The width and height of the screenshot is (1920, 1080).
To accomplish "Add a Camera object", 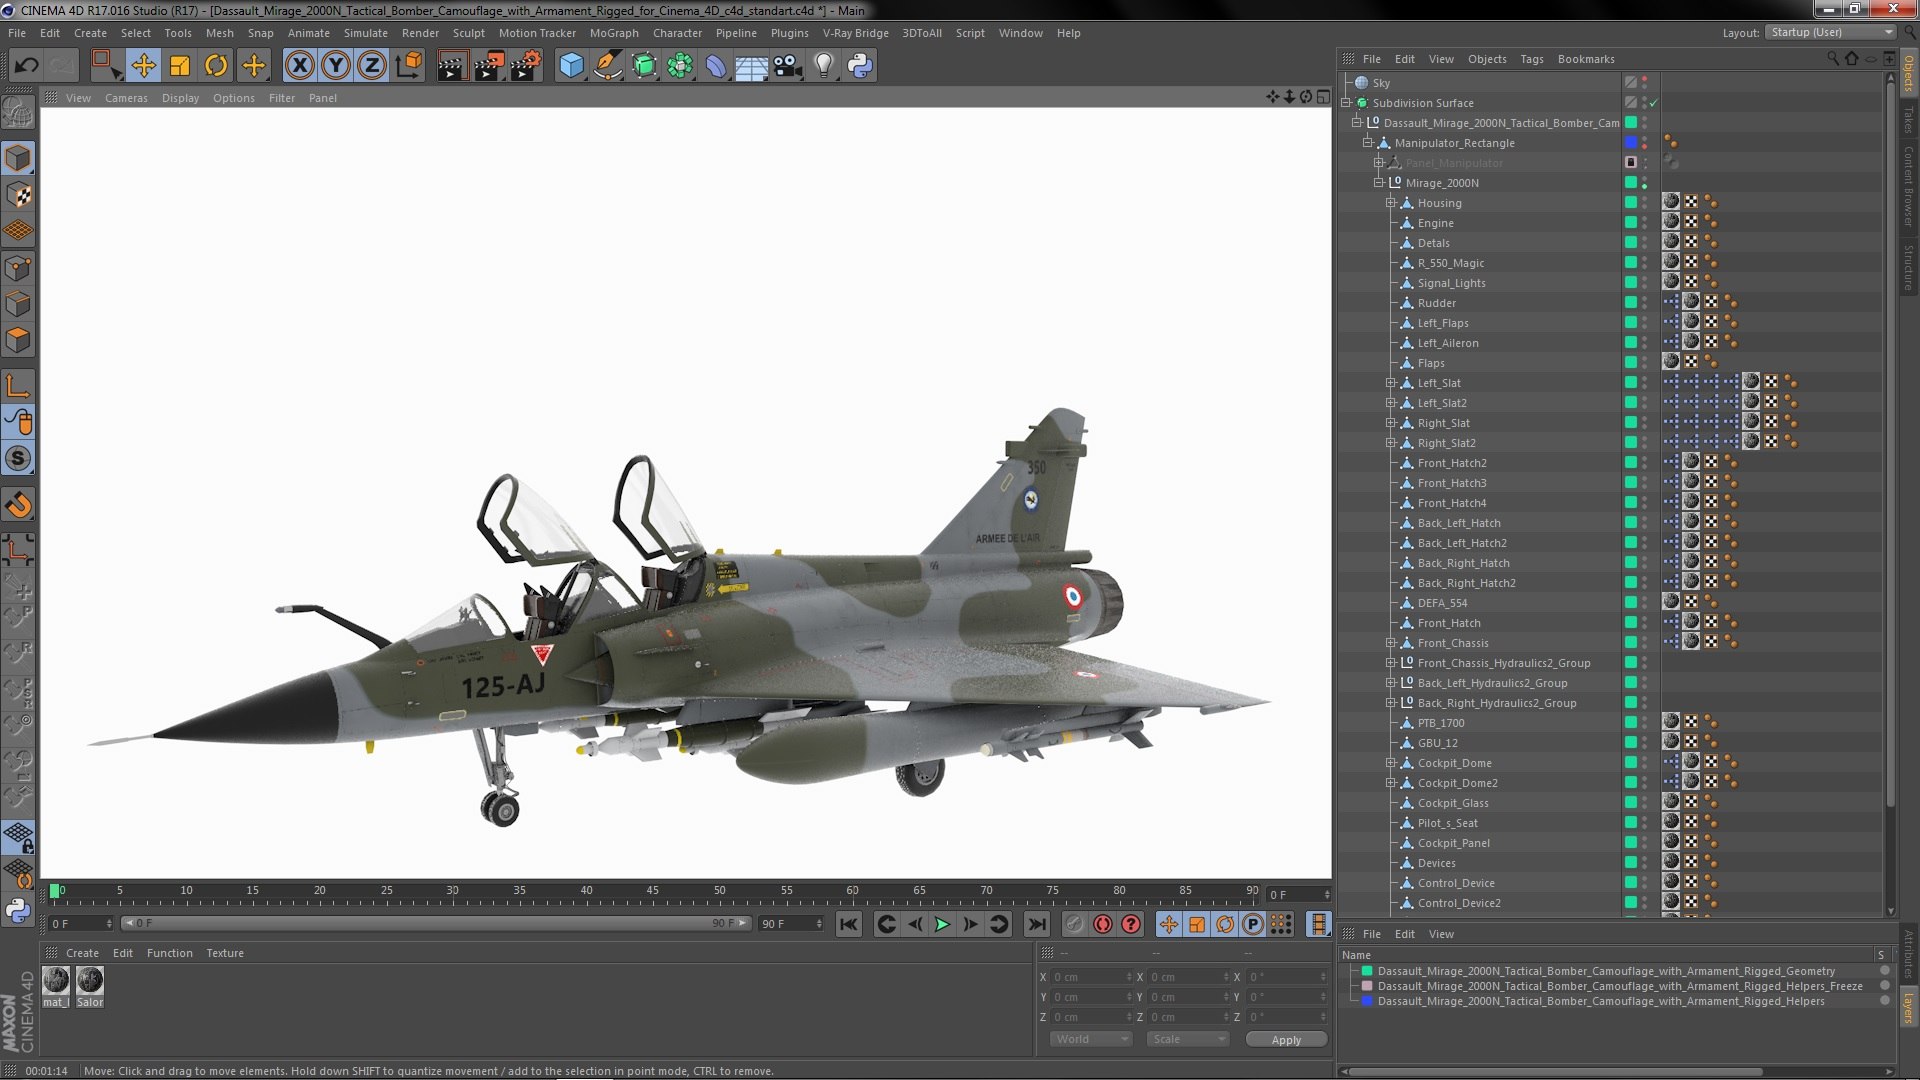I will click(x=788, y=66).
